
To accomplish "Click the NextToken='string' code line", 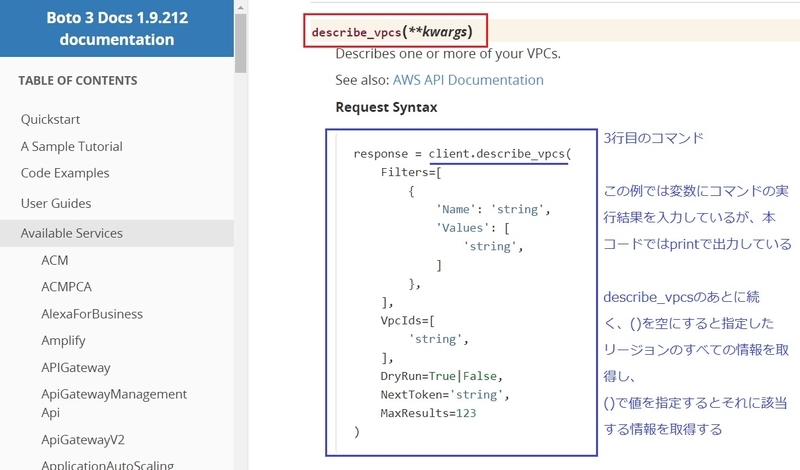I will tap(444, 394).
